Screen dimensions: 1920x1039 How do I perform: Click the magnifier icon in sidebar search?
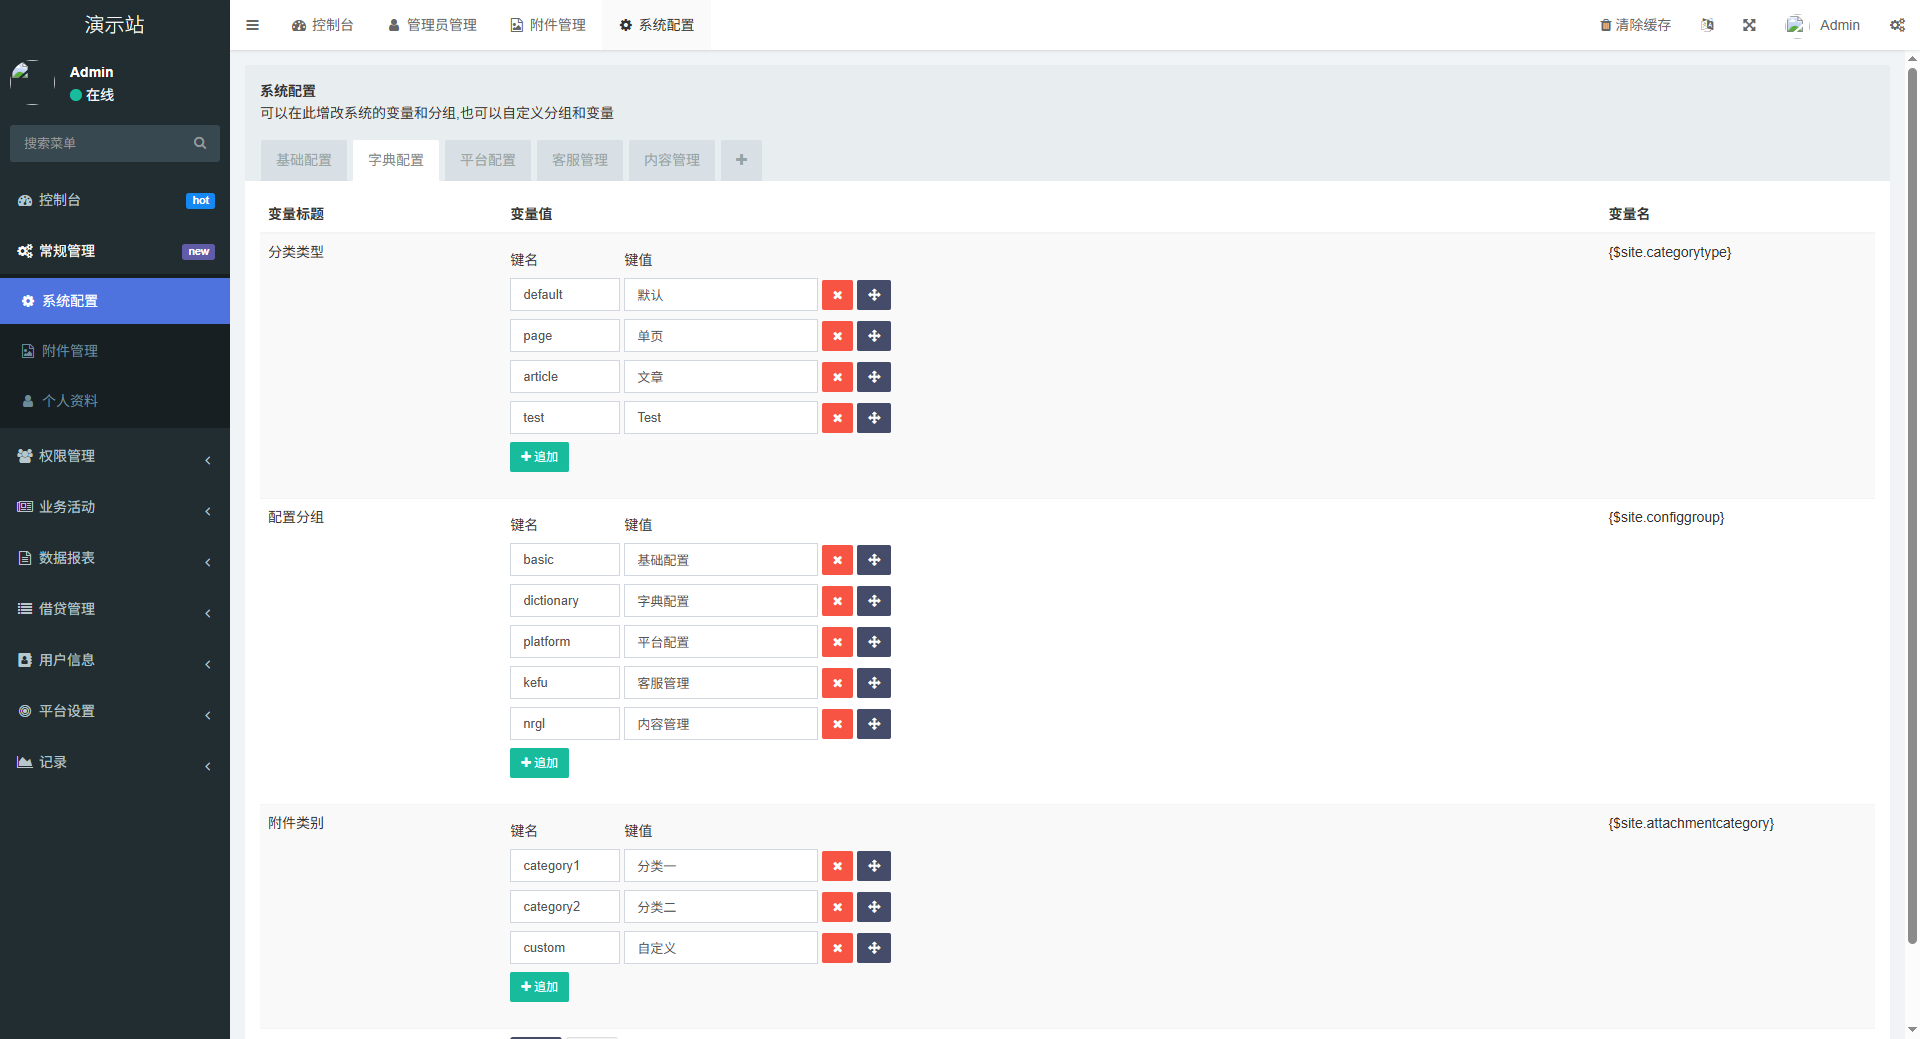[200, 143]
